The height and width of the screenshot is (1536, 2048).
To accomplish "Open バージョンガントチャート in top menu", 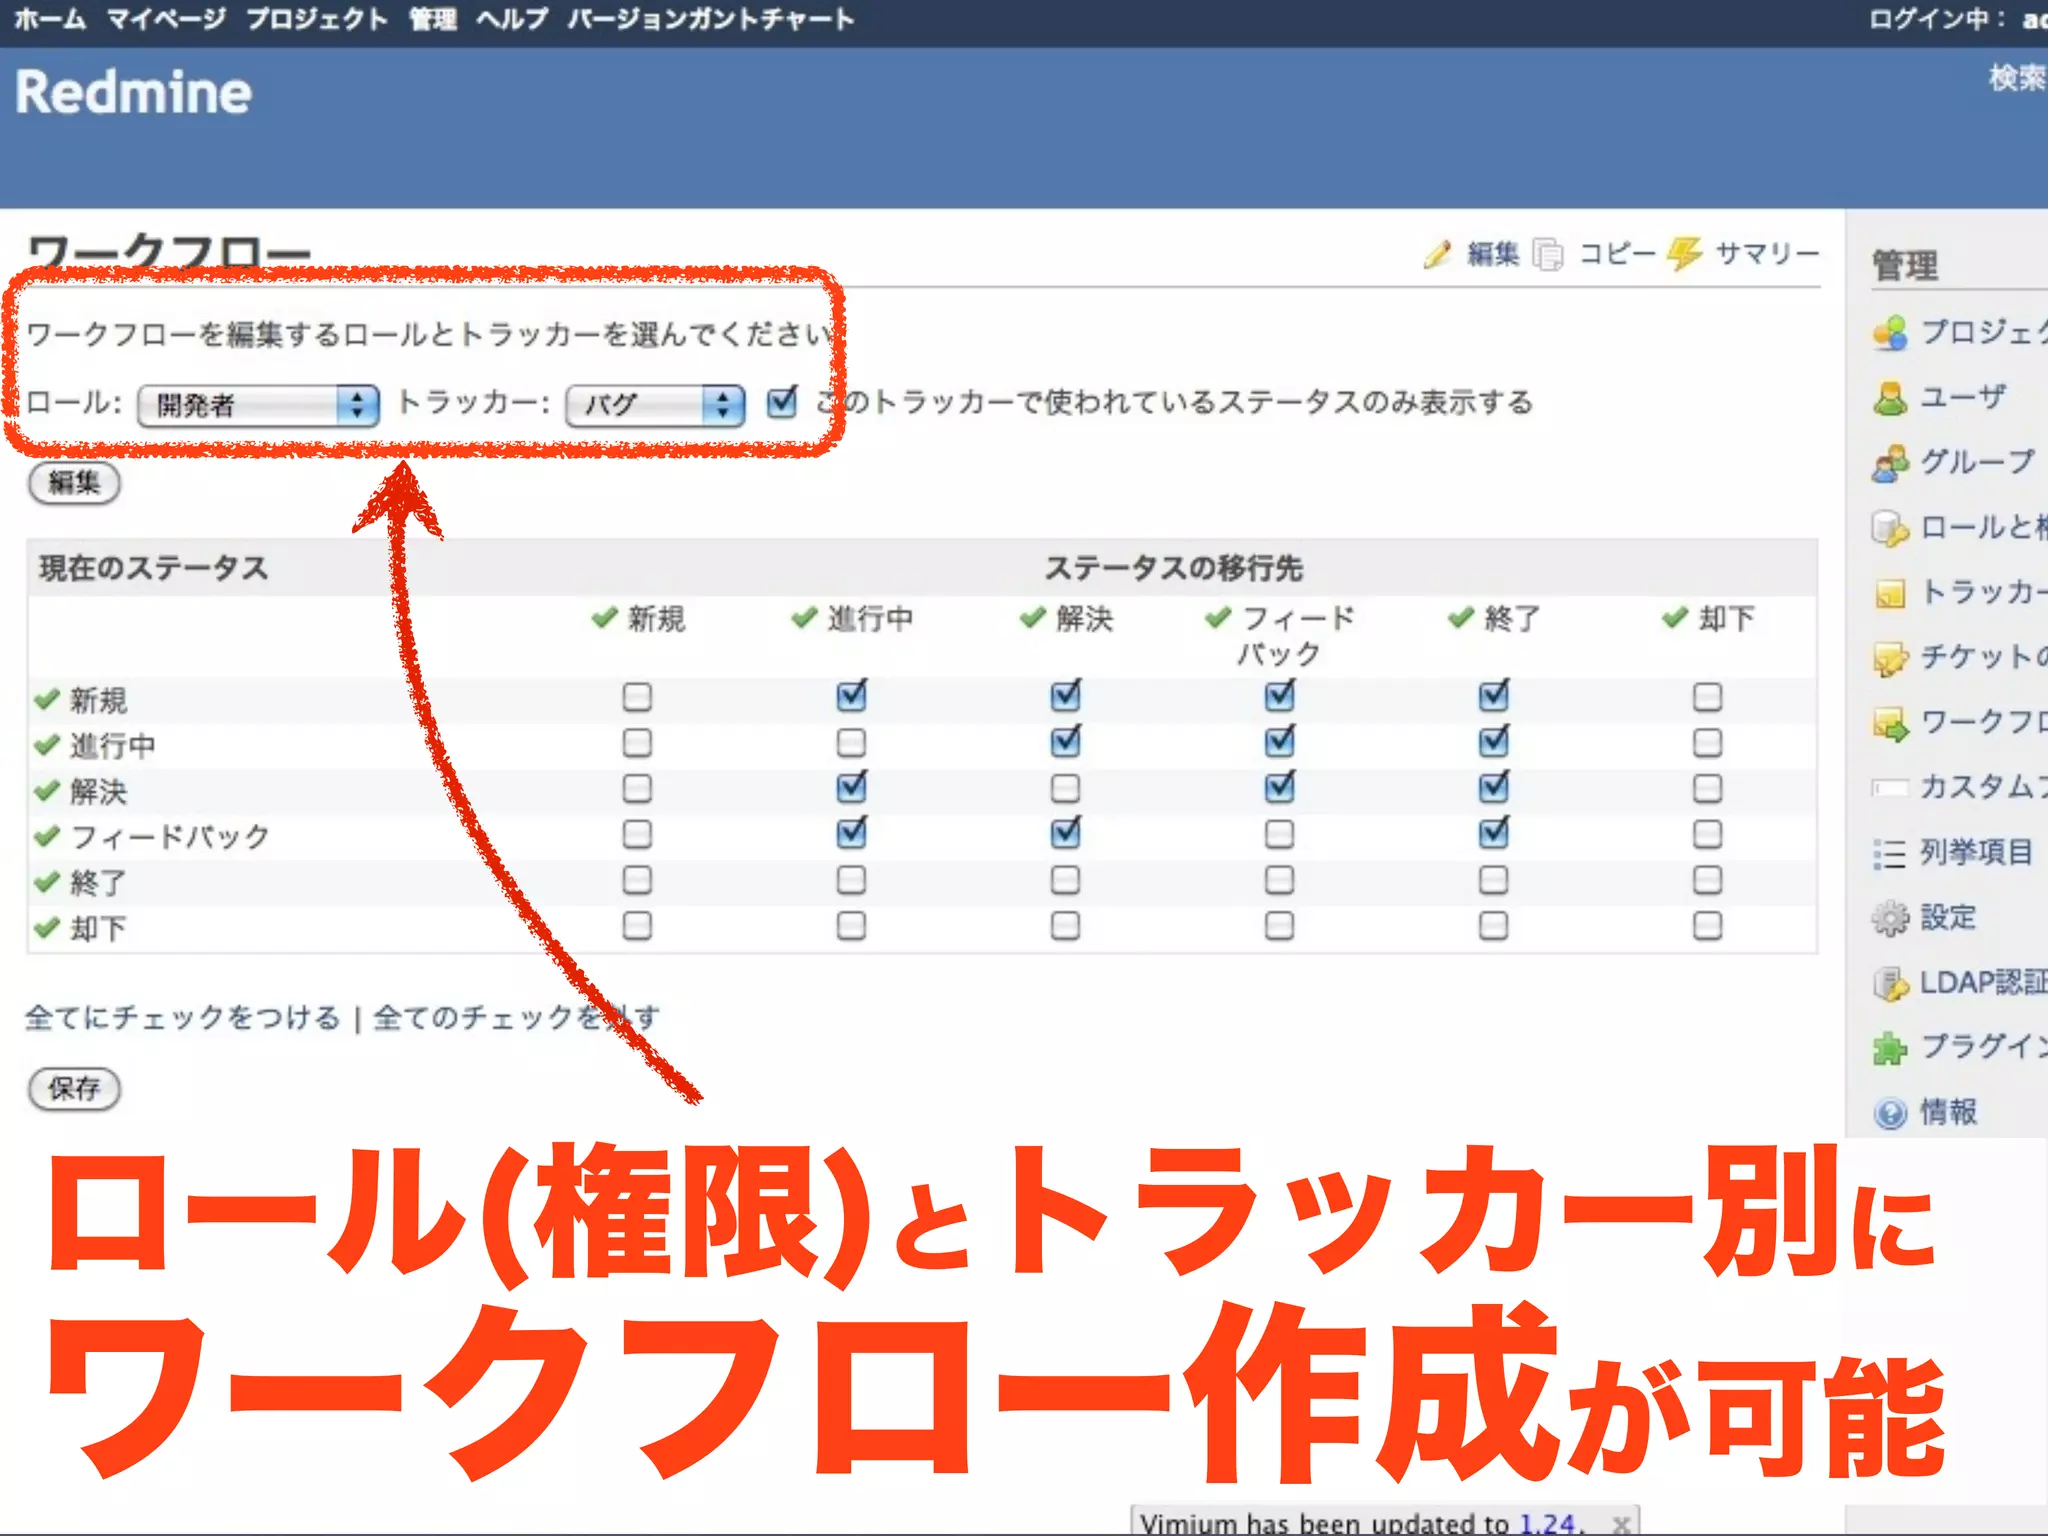I will pos(711,19).
